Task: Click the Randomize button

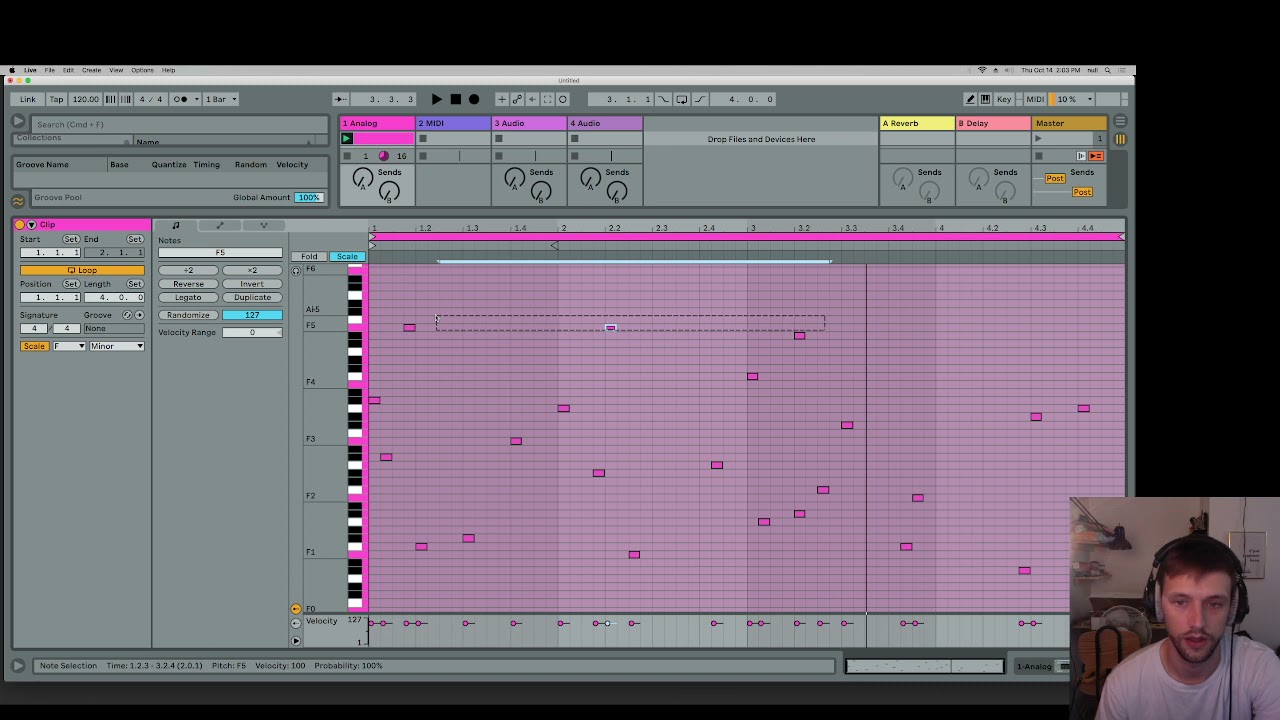Action: tap(188, 315)
